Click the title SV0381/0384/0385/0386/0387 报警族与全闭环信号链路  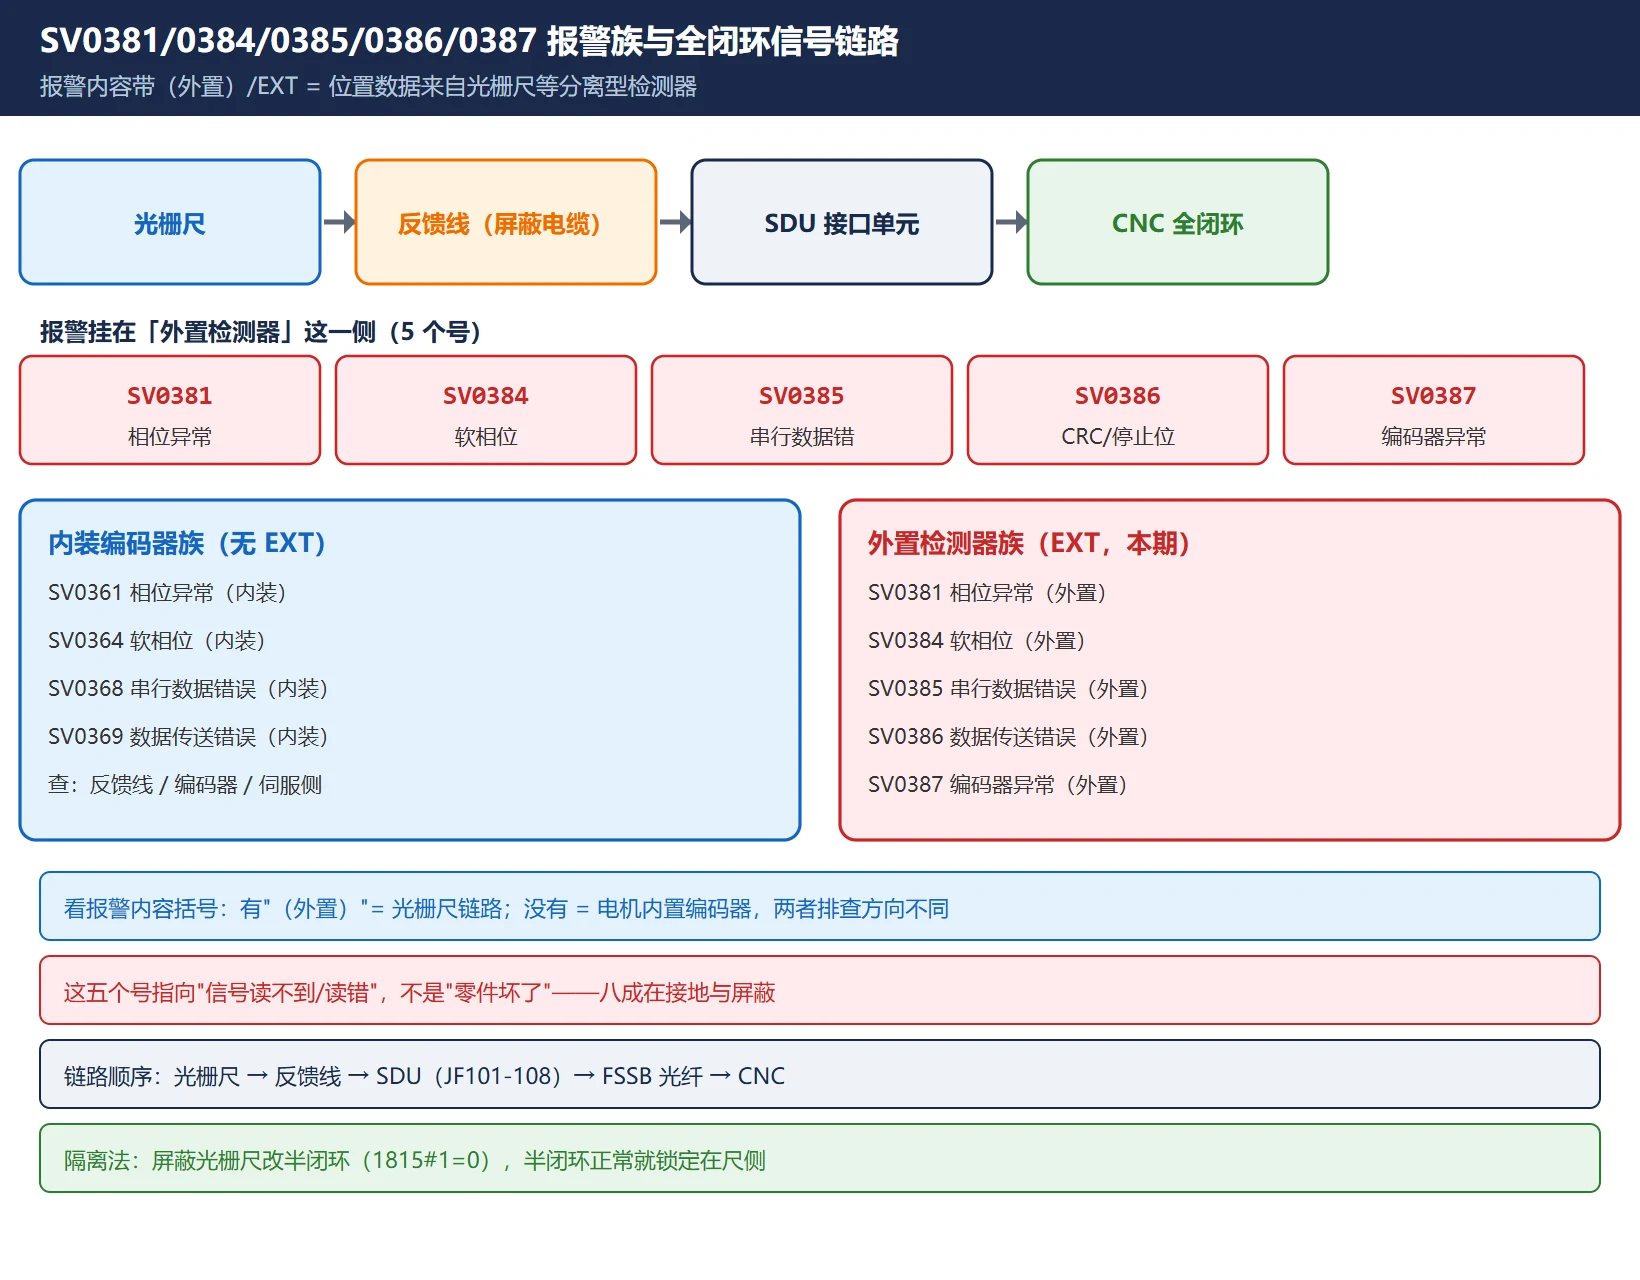coord(469,41)
